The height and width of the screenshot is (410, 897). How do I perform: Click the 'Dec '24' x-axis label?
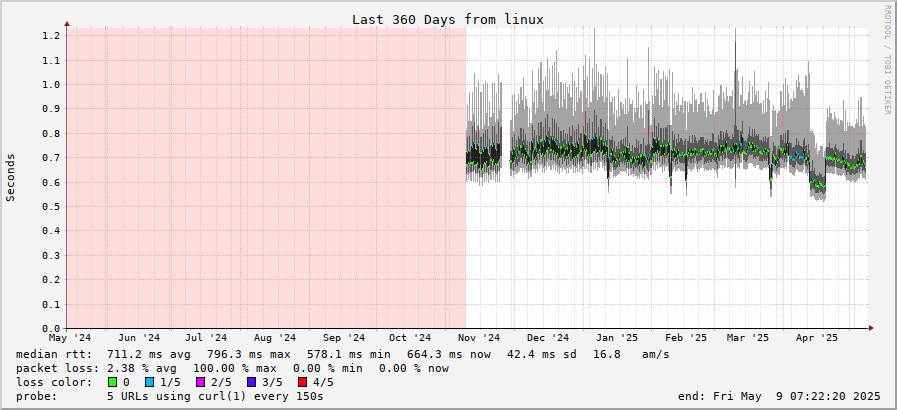tap(549, 338)
